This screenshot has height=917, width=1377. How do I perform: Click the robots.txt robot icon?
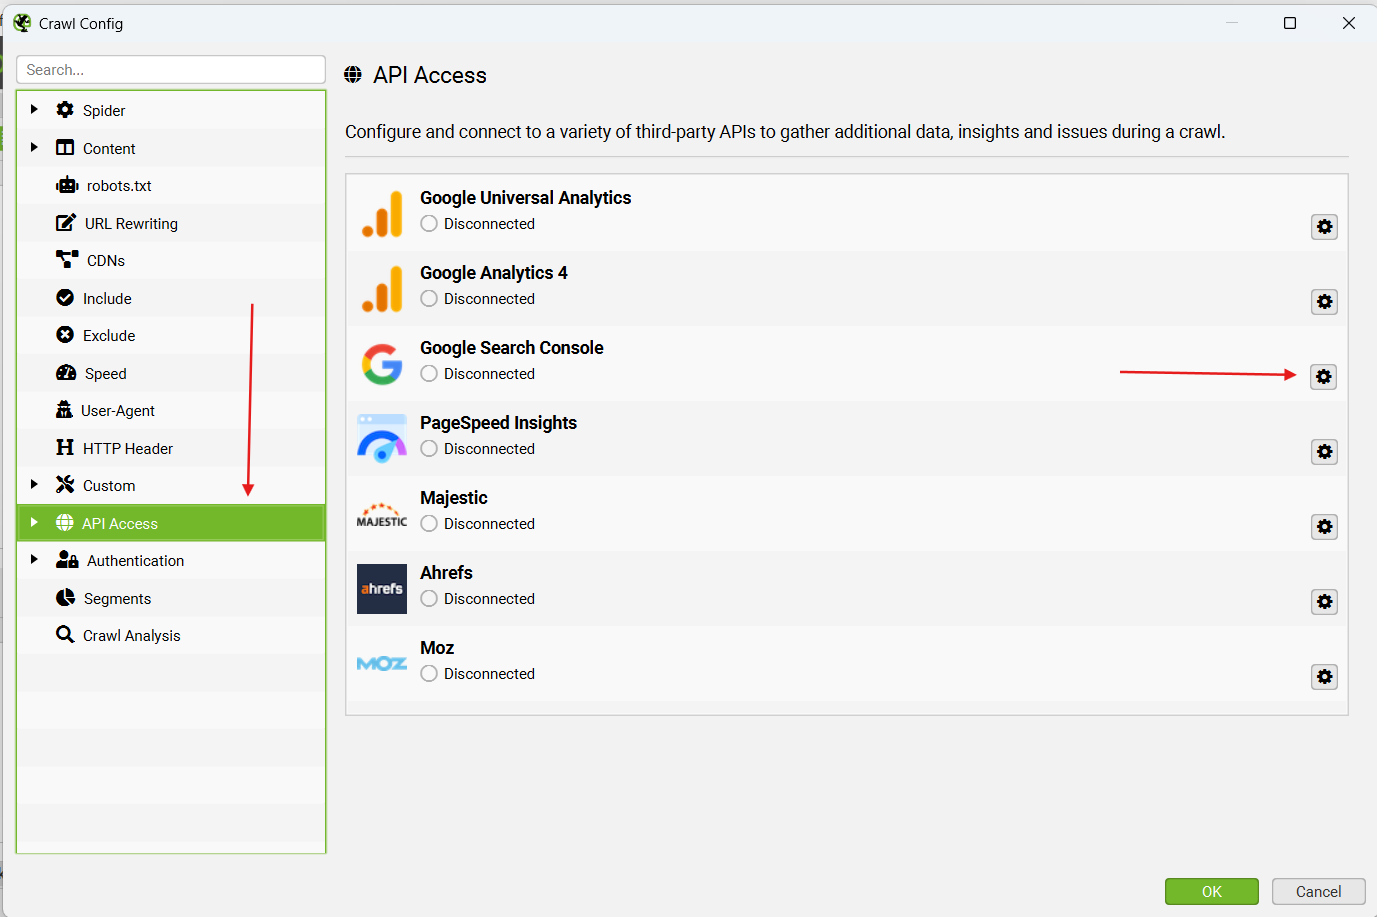pos(67,186)
